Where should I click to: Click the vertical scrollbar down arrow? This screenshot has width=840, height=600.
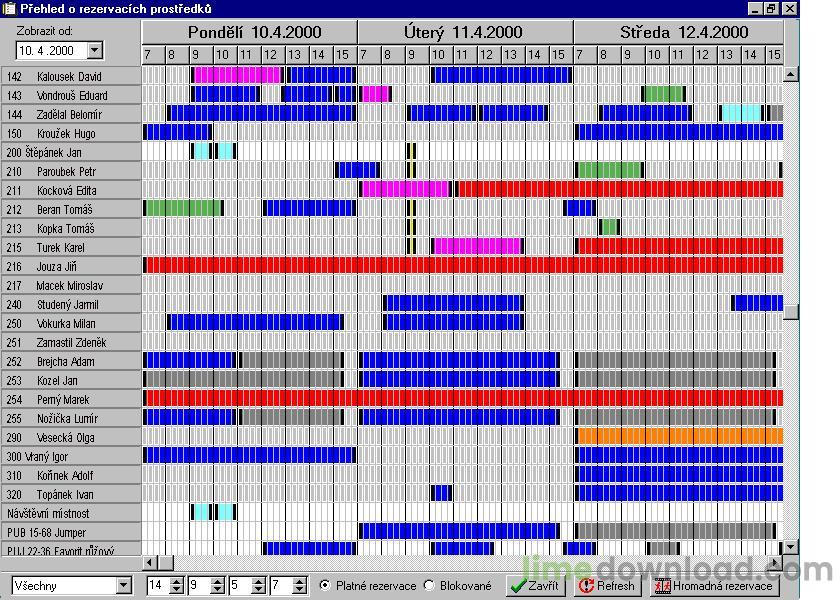pyautogui.click(x=791, y=547)
